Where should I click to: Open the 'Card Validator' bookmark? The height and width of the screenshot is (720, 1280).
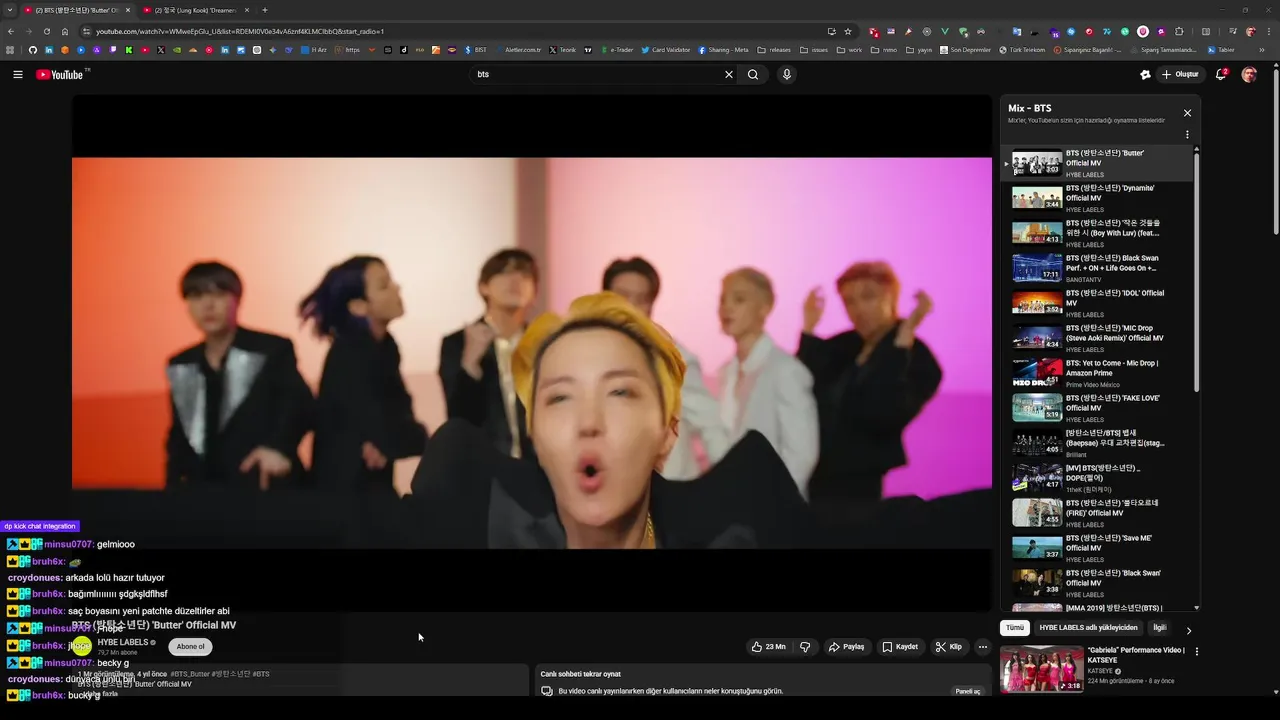(x=666, y=50)
